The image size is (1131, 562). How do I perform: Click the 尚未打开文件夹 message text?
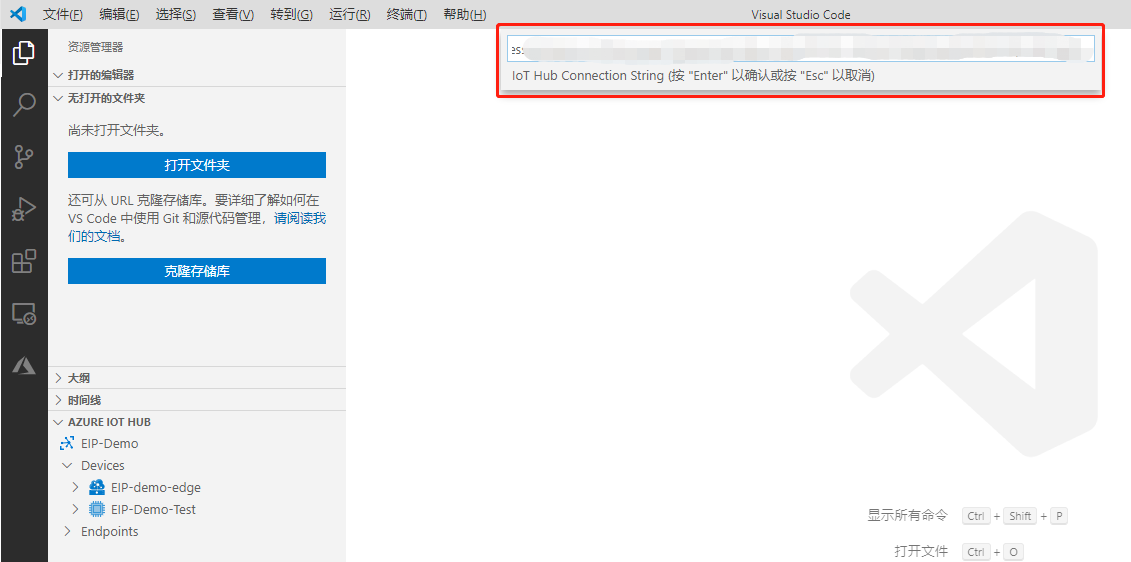(x=118, y=131)
